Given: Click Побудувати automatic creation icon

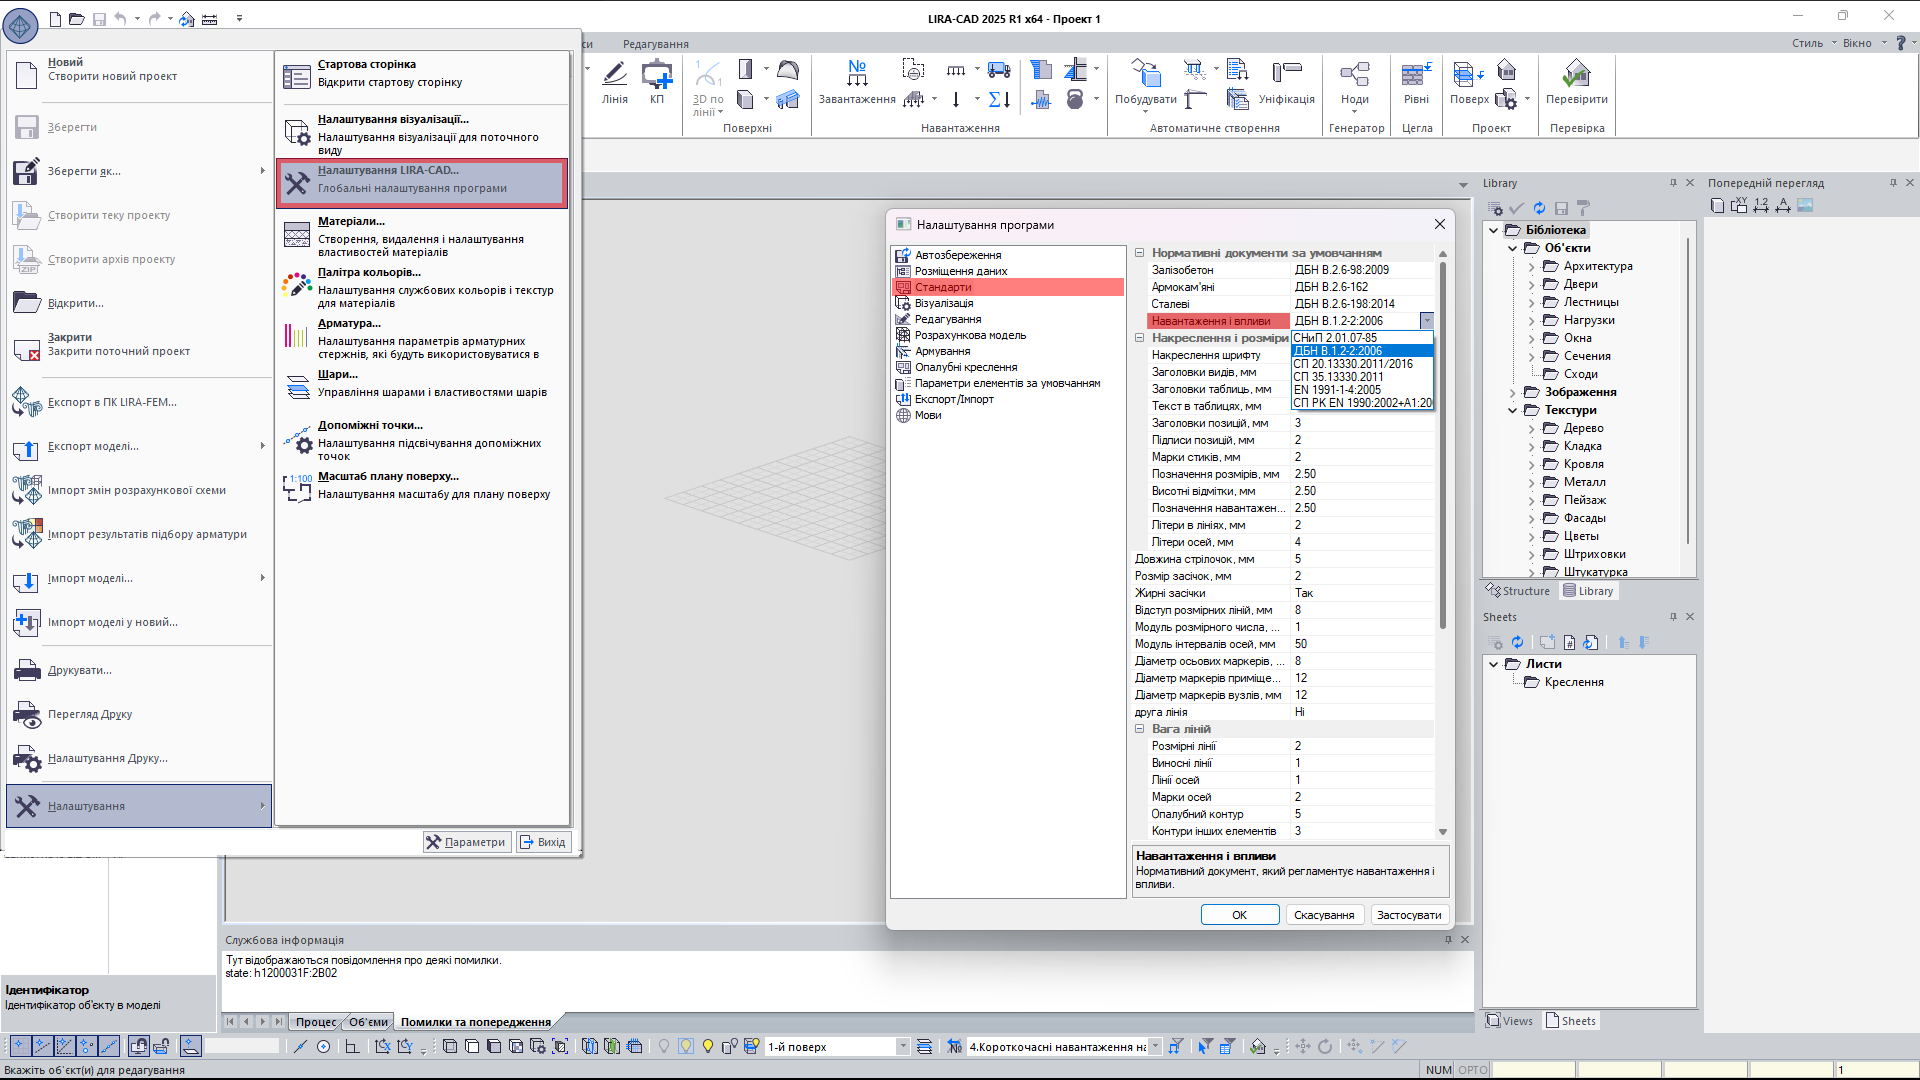Looking at the screenshot, I should (x=1145, y=75).
